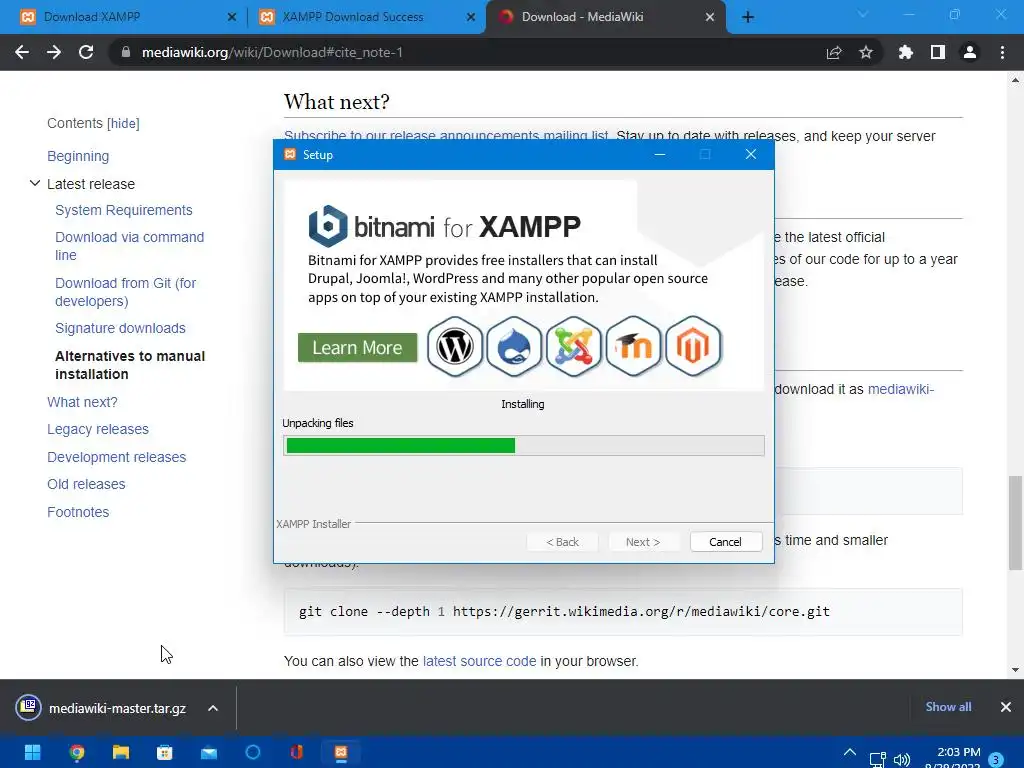Cancel the XAMPP installation
Image resolution: width=1024 pixels, height=768 pixels.
click(726, 542)
